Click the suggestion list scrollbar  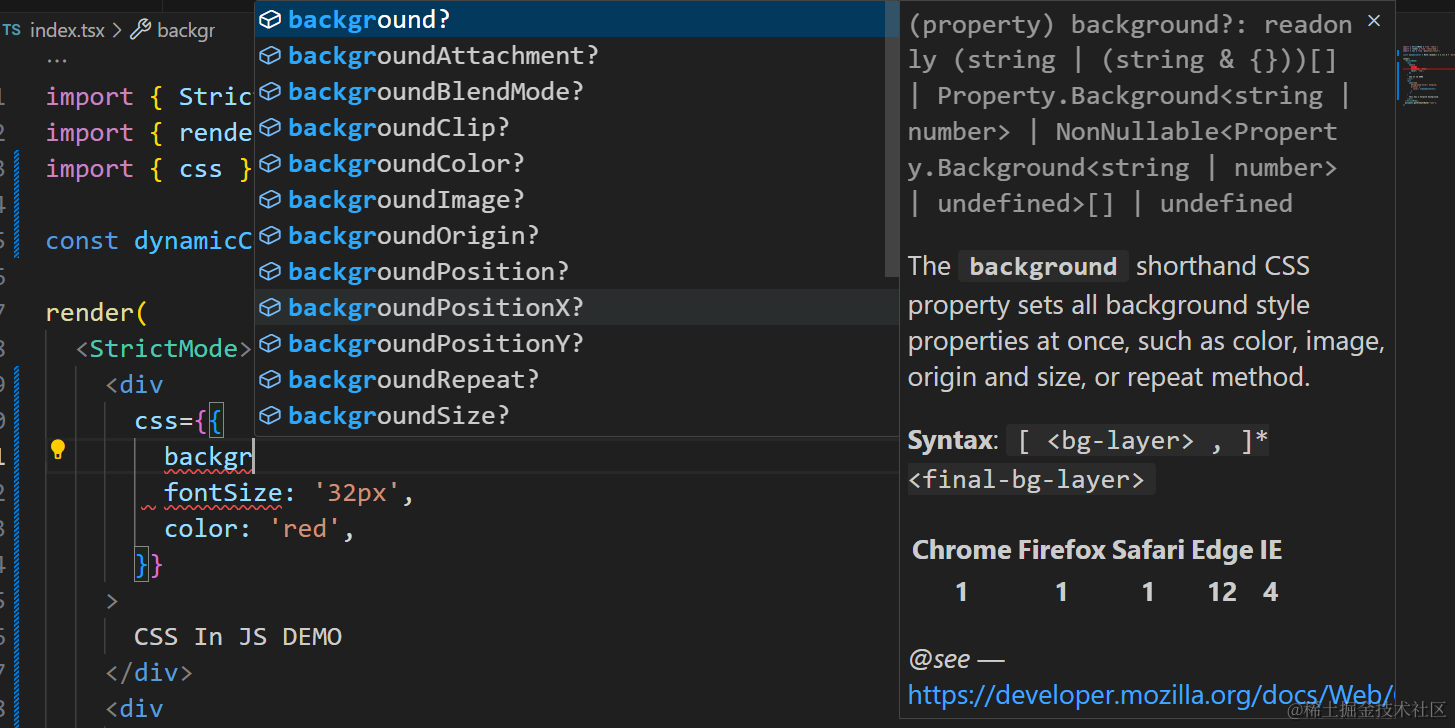(892, 140)
